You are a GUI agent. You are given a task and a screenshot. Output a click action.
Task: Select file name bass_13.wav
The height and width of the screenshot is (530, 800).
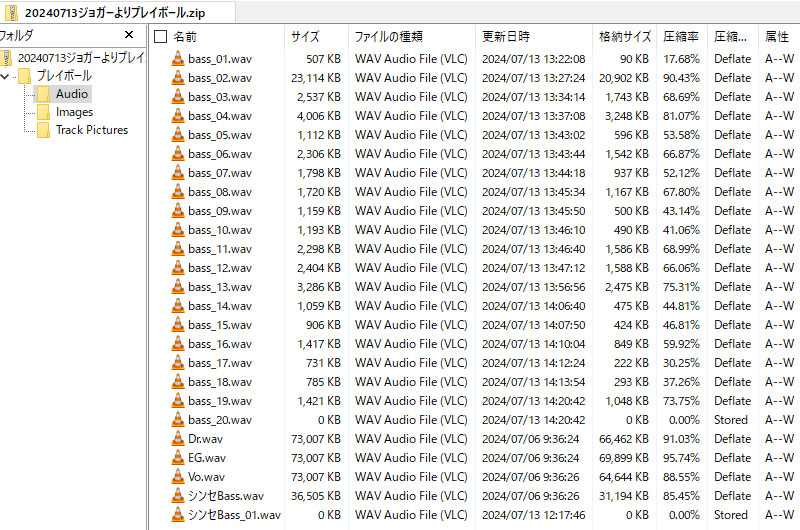(220, 287)
